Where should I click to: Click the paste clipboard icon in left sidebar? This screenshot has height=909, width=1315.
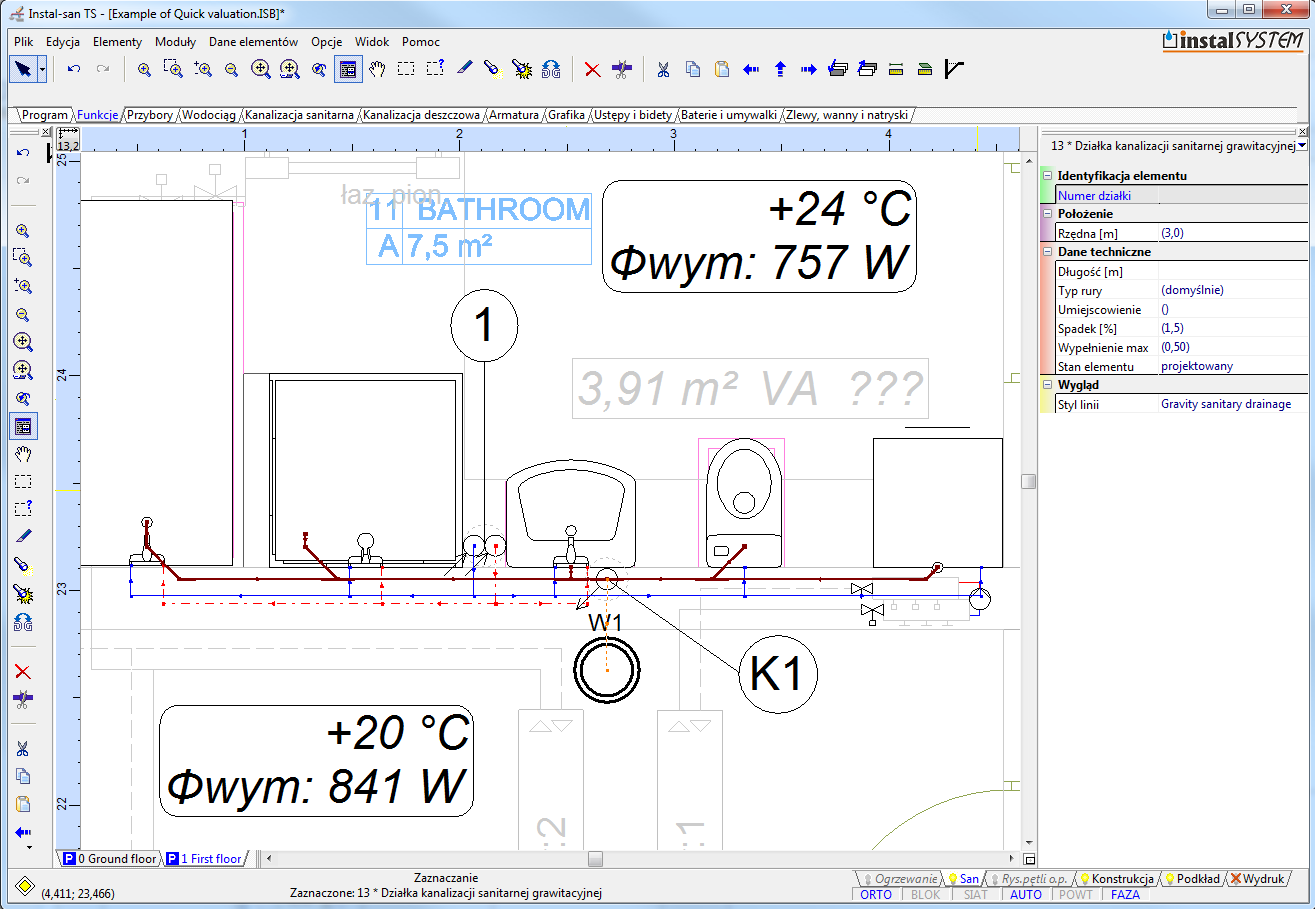coord(22,803)
